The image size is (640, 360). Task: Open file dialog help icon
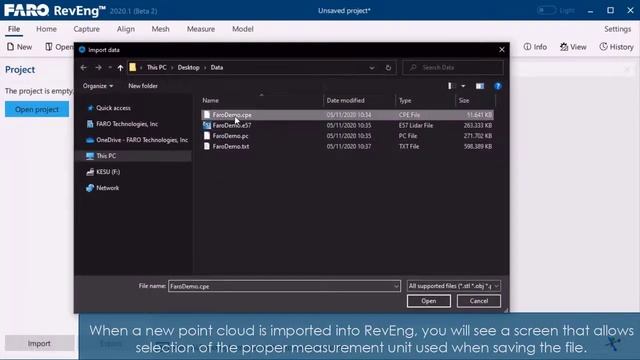tap(498, 86)
